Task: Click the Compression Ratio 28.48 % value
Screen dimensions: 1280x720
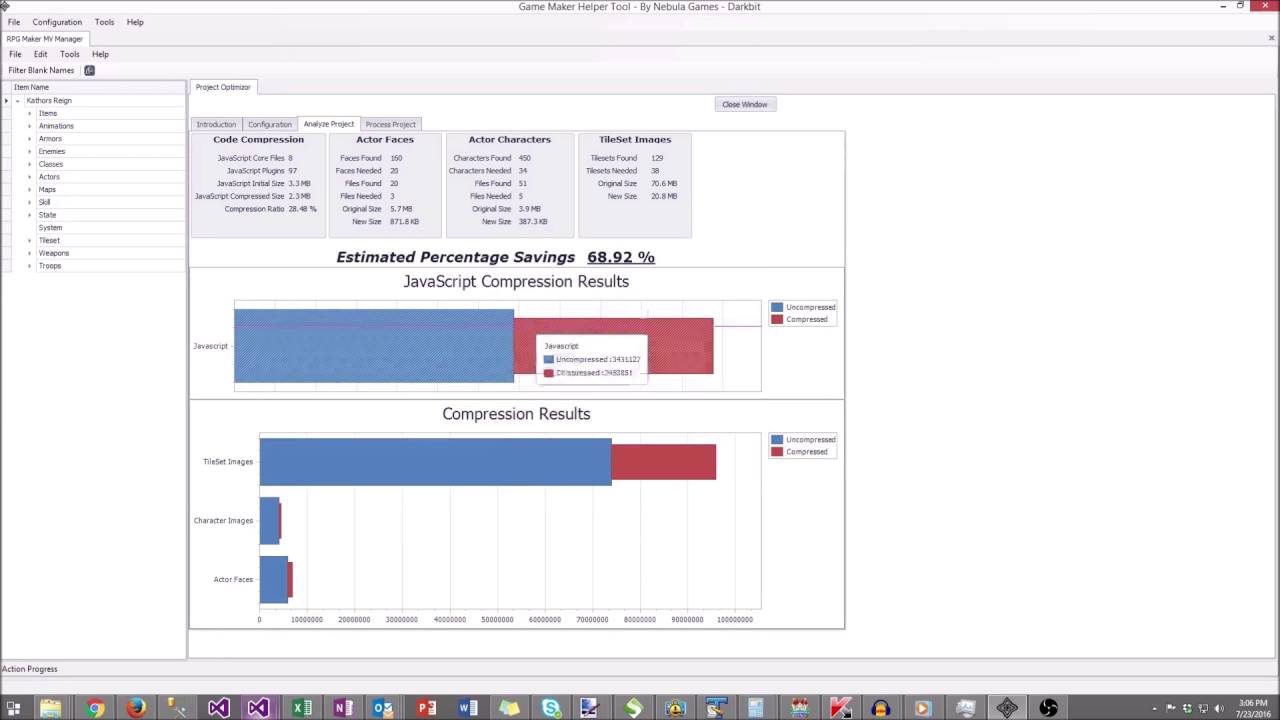Action: (x=302, y=209)
